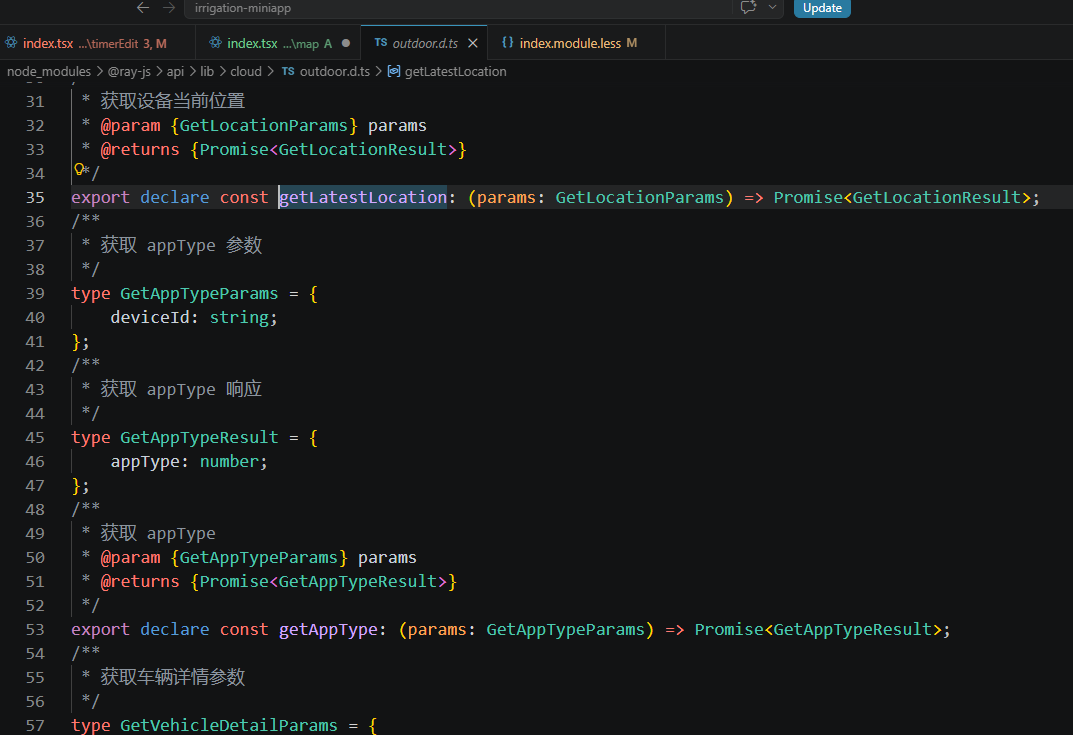Switch to index.tsx map tab

[x=272, y=44]
